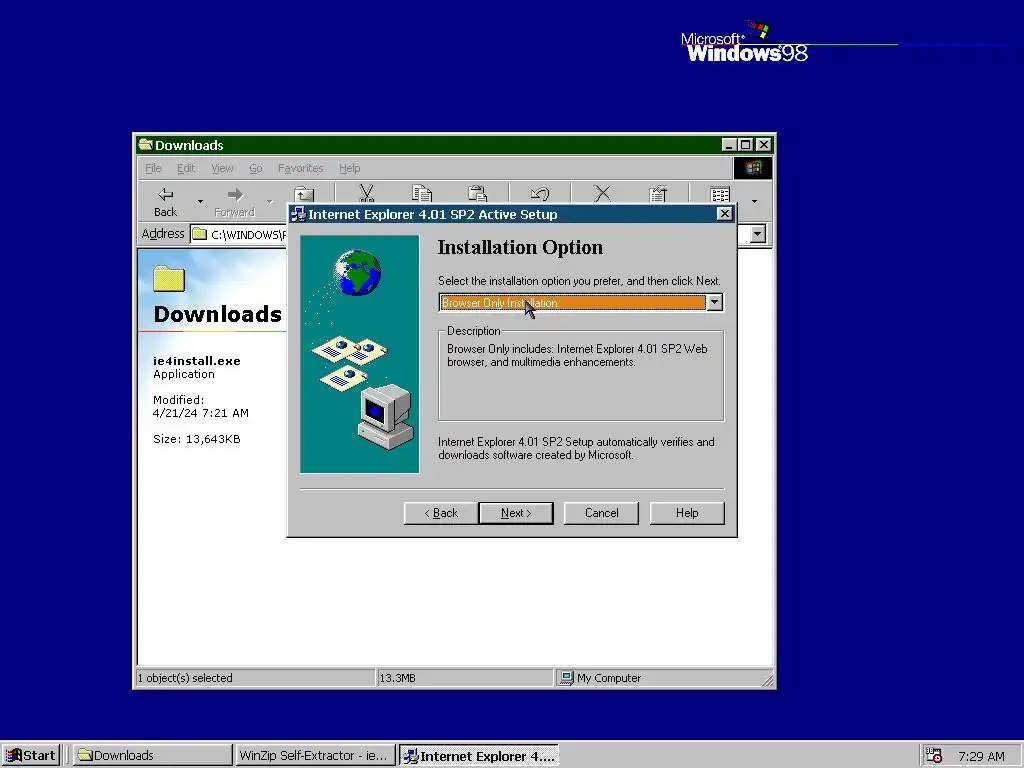The height and width of the screenshot is (768, 1024).
Task: Click Cancel in the setup wizard
Action: pos(601,513)
